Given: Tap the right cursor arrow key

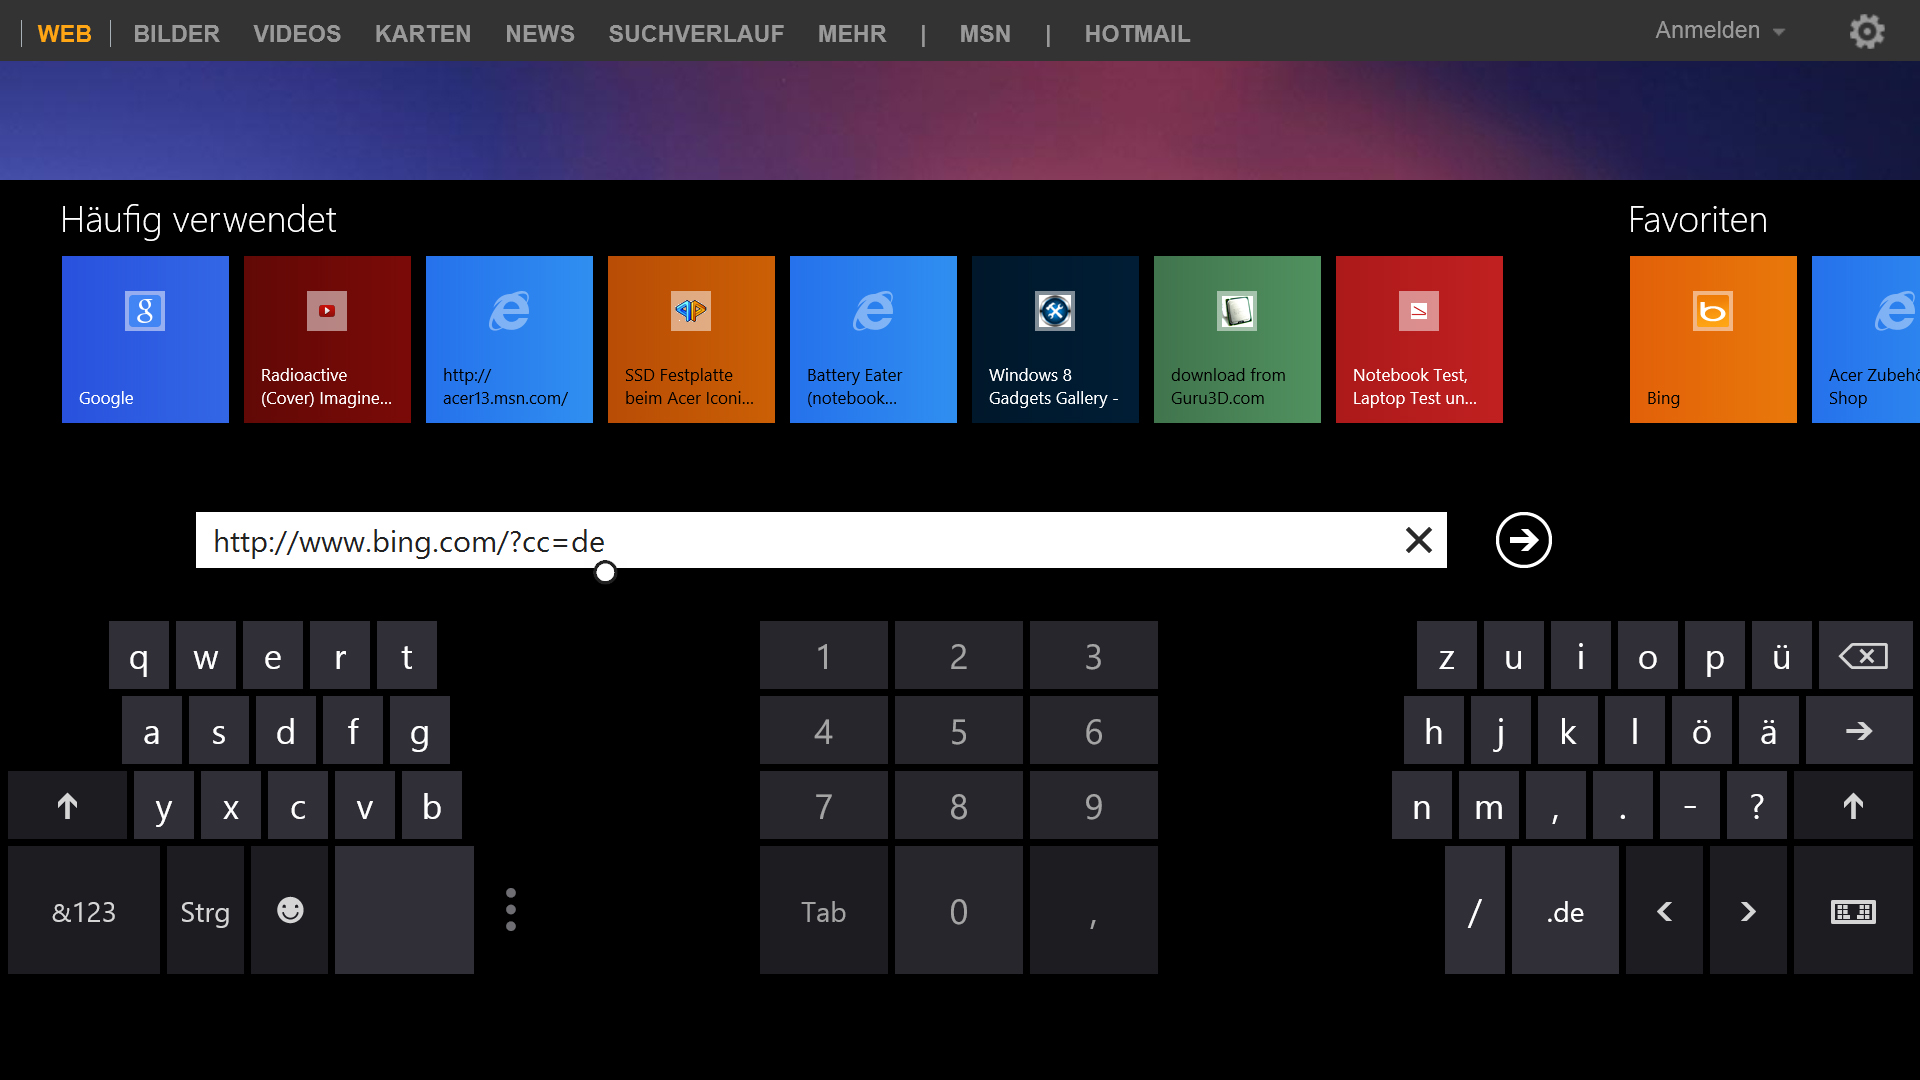Looking at the screenshot, I should click(1747, 910).
